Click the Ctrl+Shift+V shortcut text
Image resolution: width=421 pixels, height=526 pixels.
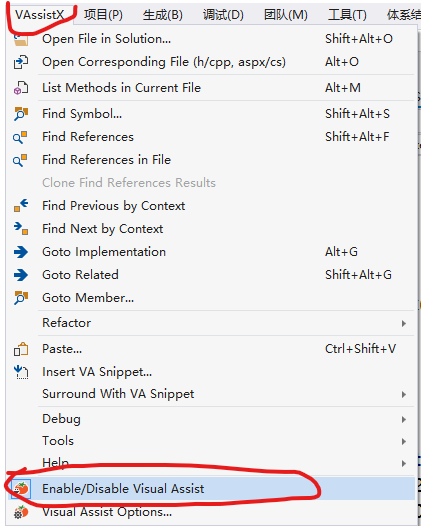pyautogui.click(x=360, y=349)
